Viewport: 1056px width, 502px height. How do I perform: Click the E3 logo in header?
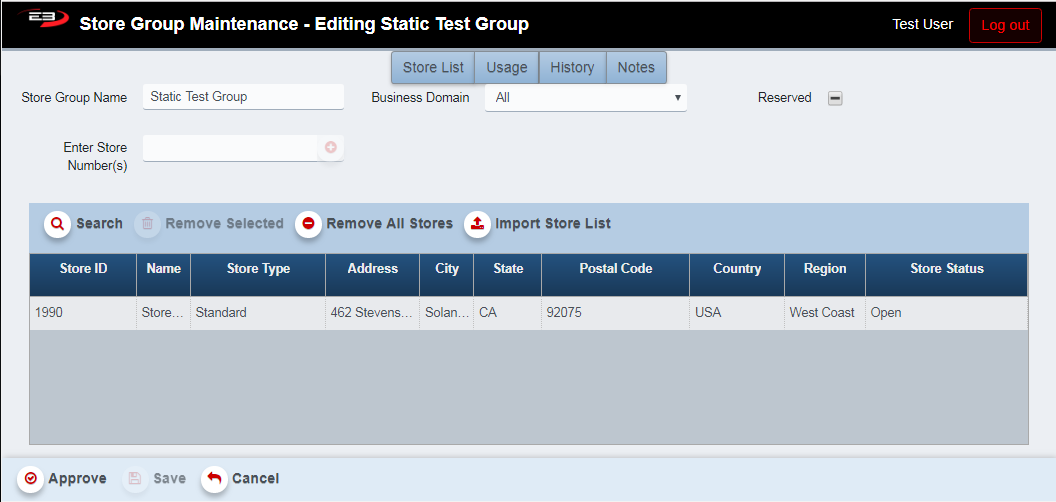(x=42, y=22)
